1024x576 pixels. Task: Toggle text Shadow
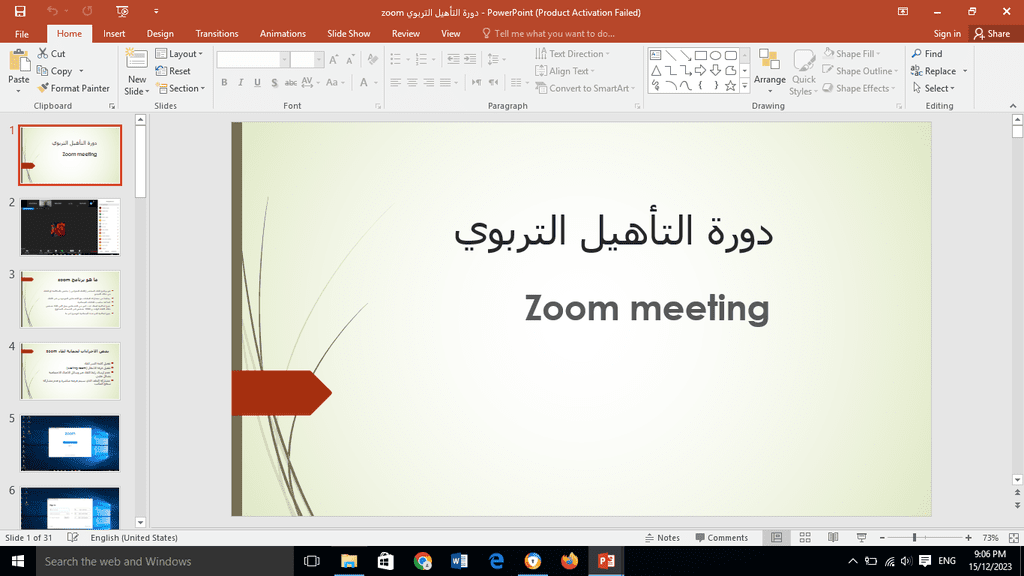(x=274, y=82)
